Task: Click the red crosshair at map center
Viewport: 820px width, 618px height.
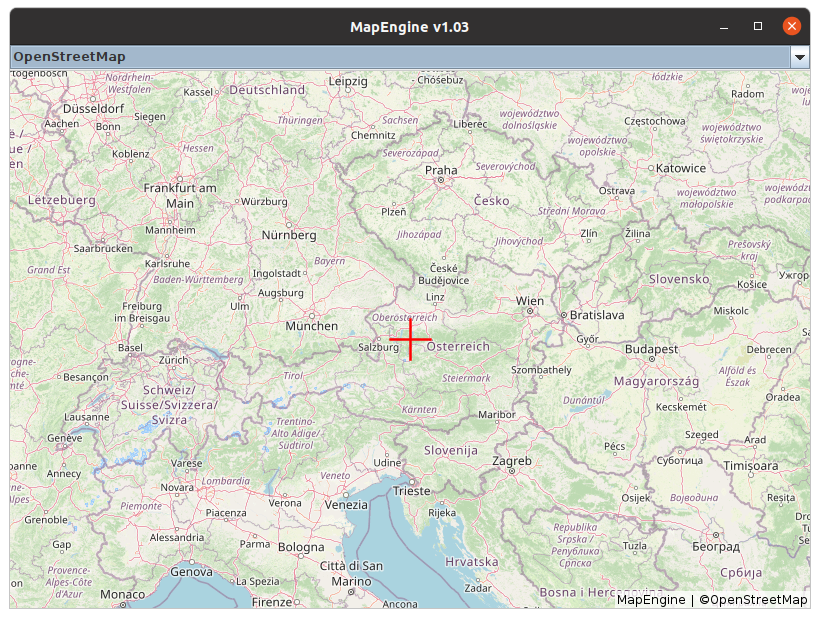Action: click(x=410, y=340)
